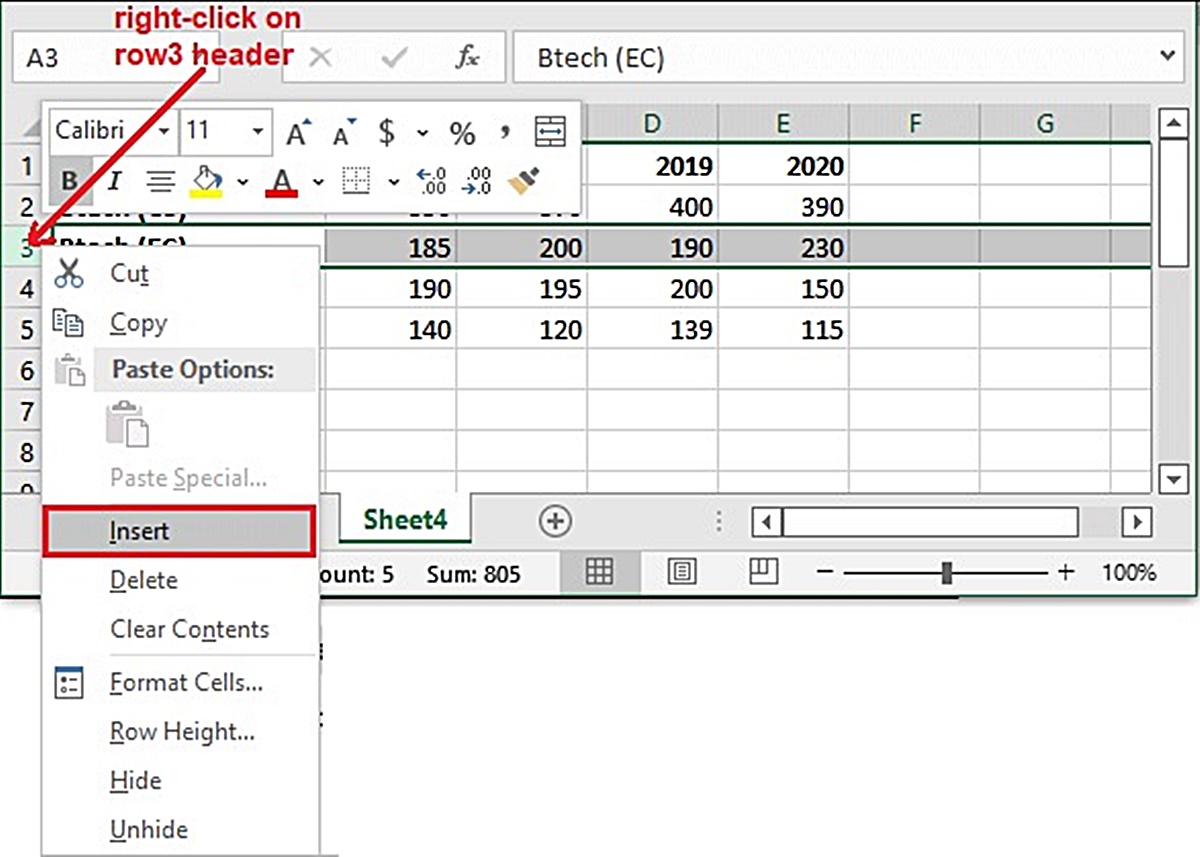Click the Row Height option
The image size is (1200, 857).
(182, 731)
